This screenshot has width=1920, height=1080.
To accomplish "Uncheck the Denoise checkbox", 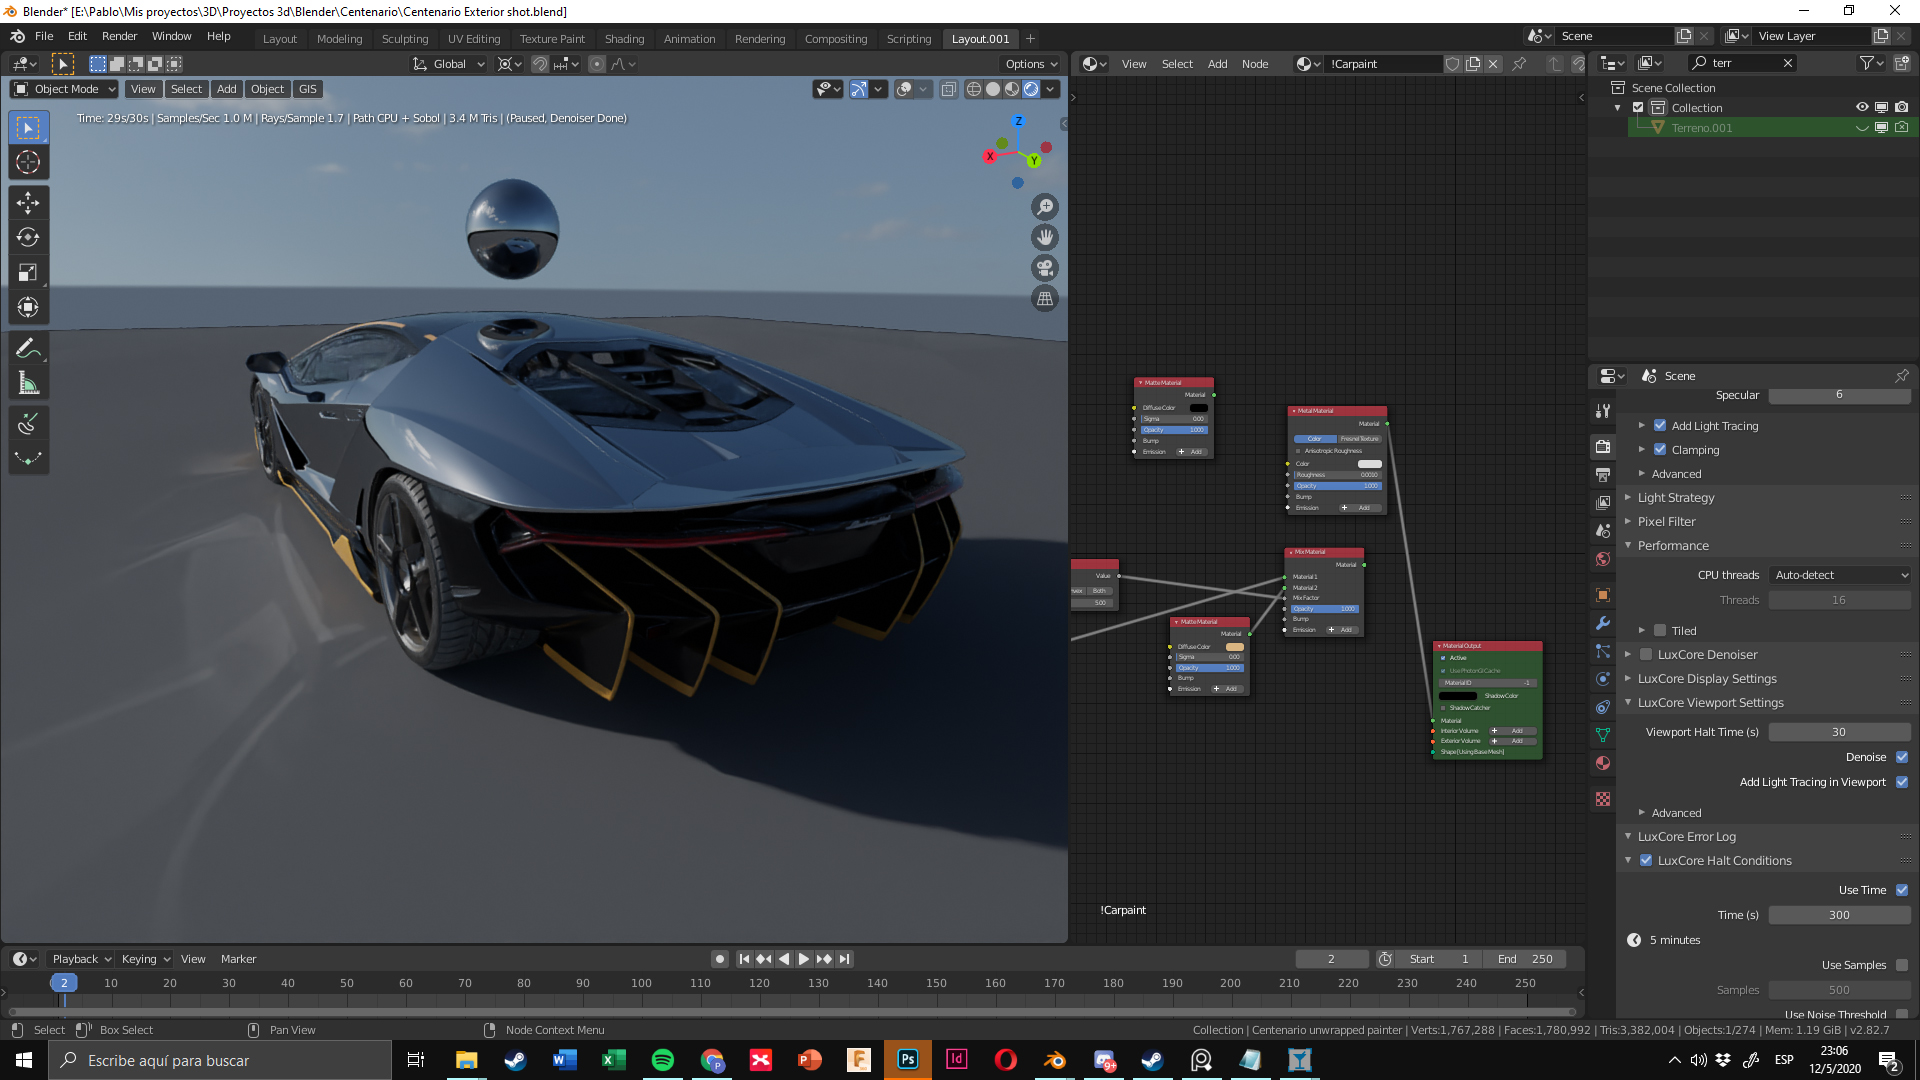I will coord(1902,757).
